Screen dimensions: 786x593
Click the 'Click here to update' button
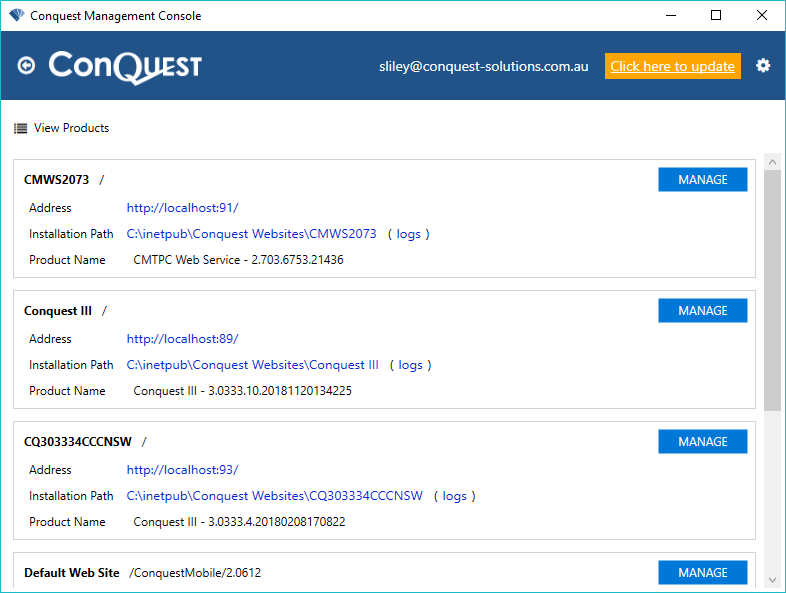(672, 66)
